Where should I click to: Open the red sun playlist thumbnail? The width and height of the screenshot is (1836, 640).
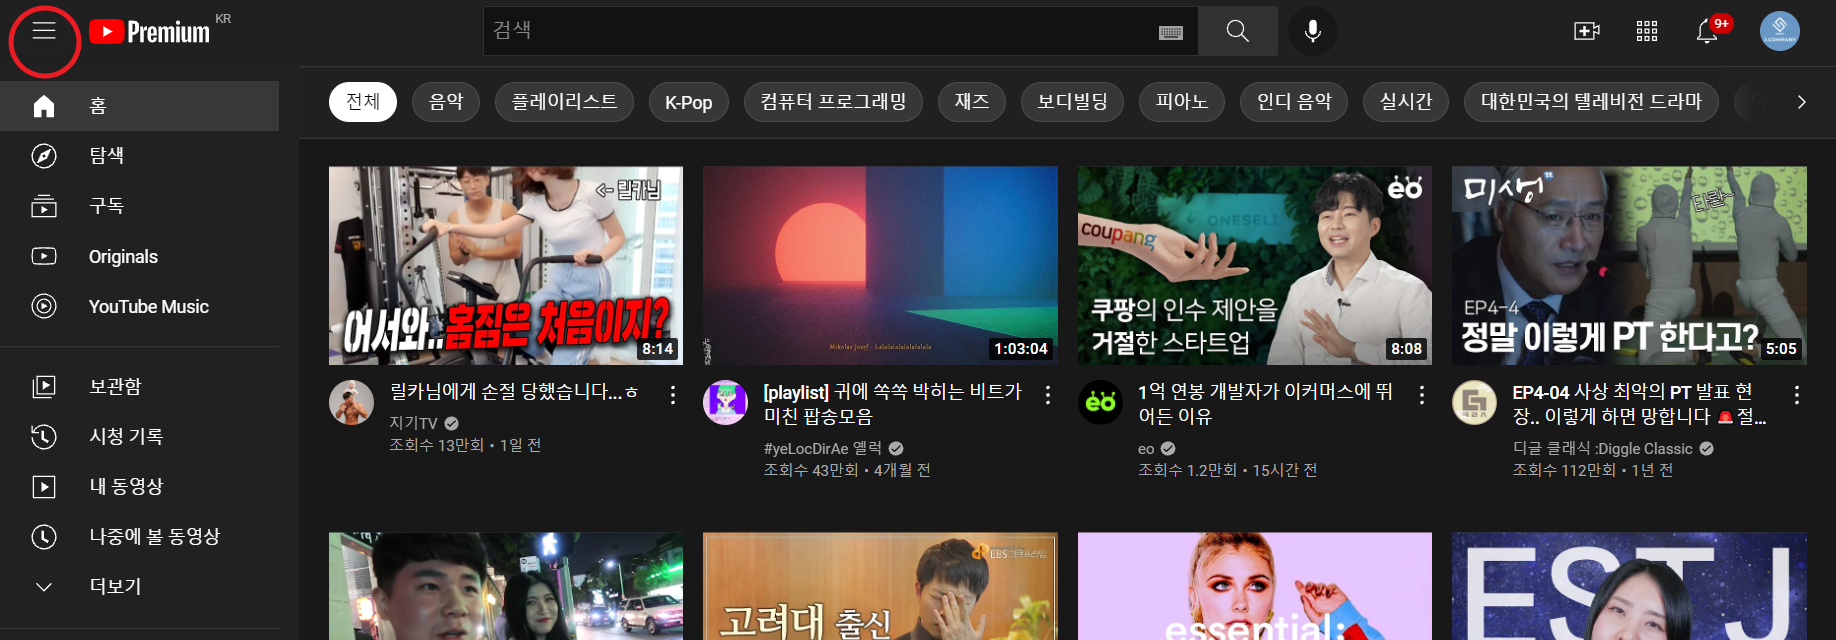coord(880,265)
